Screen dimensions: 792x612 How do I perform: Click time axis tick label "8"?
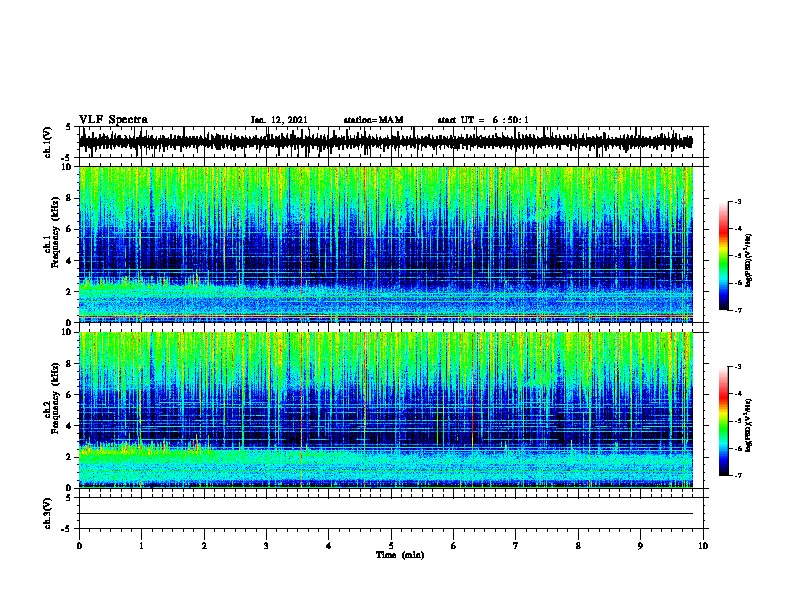[x=578, y=546]
